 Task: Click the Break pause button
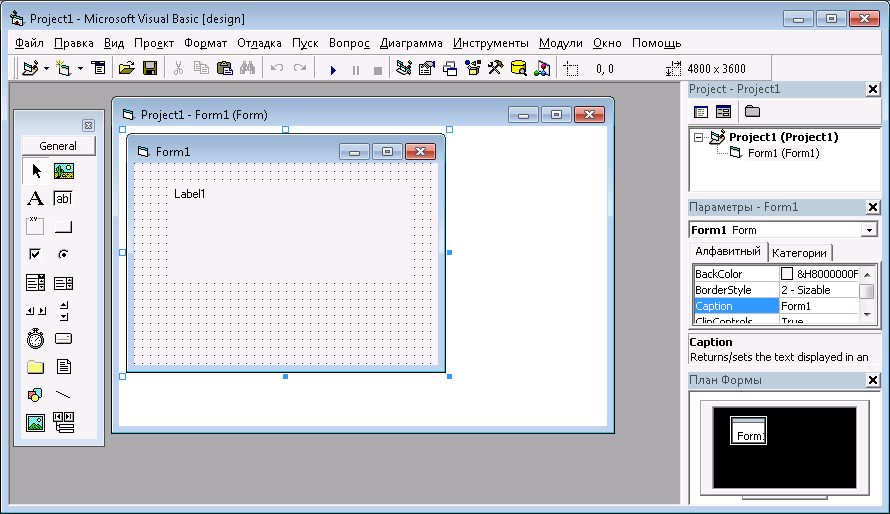356,70
